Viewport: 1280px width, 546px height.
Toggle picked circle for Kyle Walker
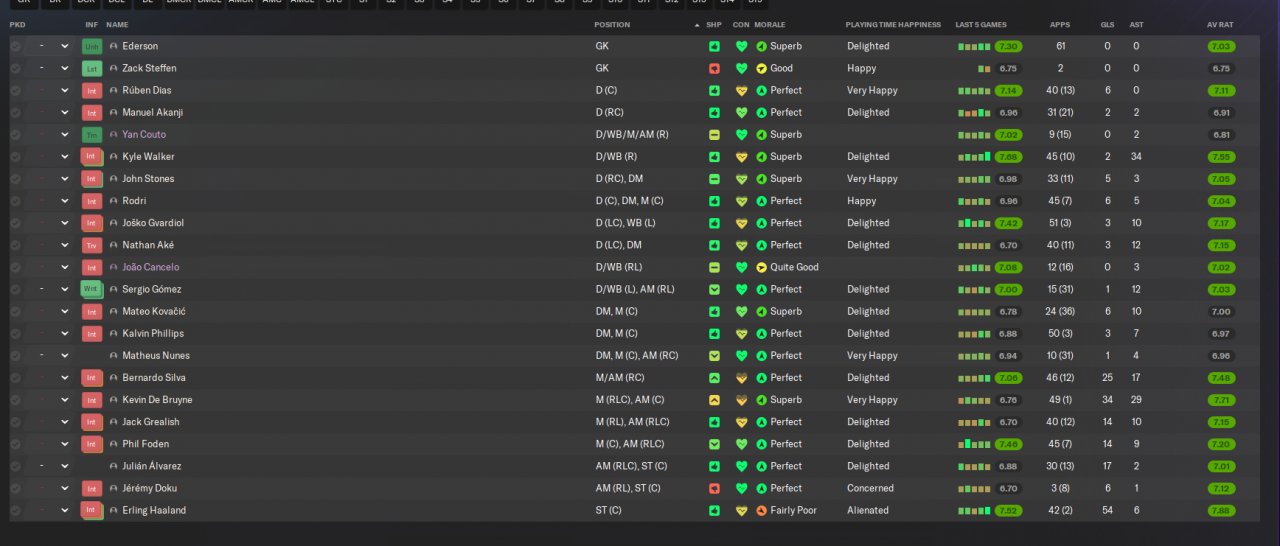(15, 157)
